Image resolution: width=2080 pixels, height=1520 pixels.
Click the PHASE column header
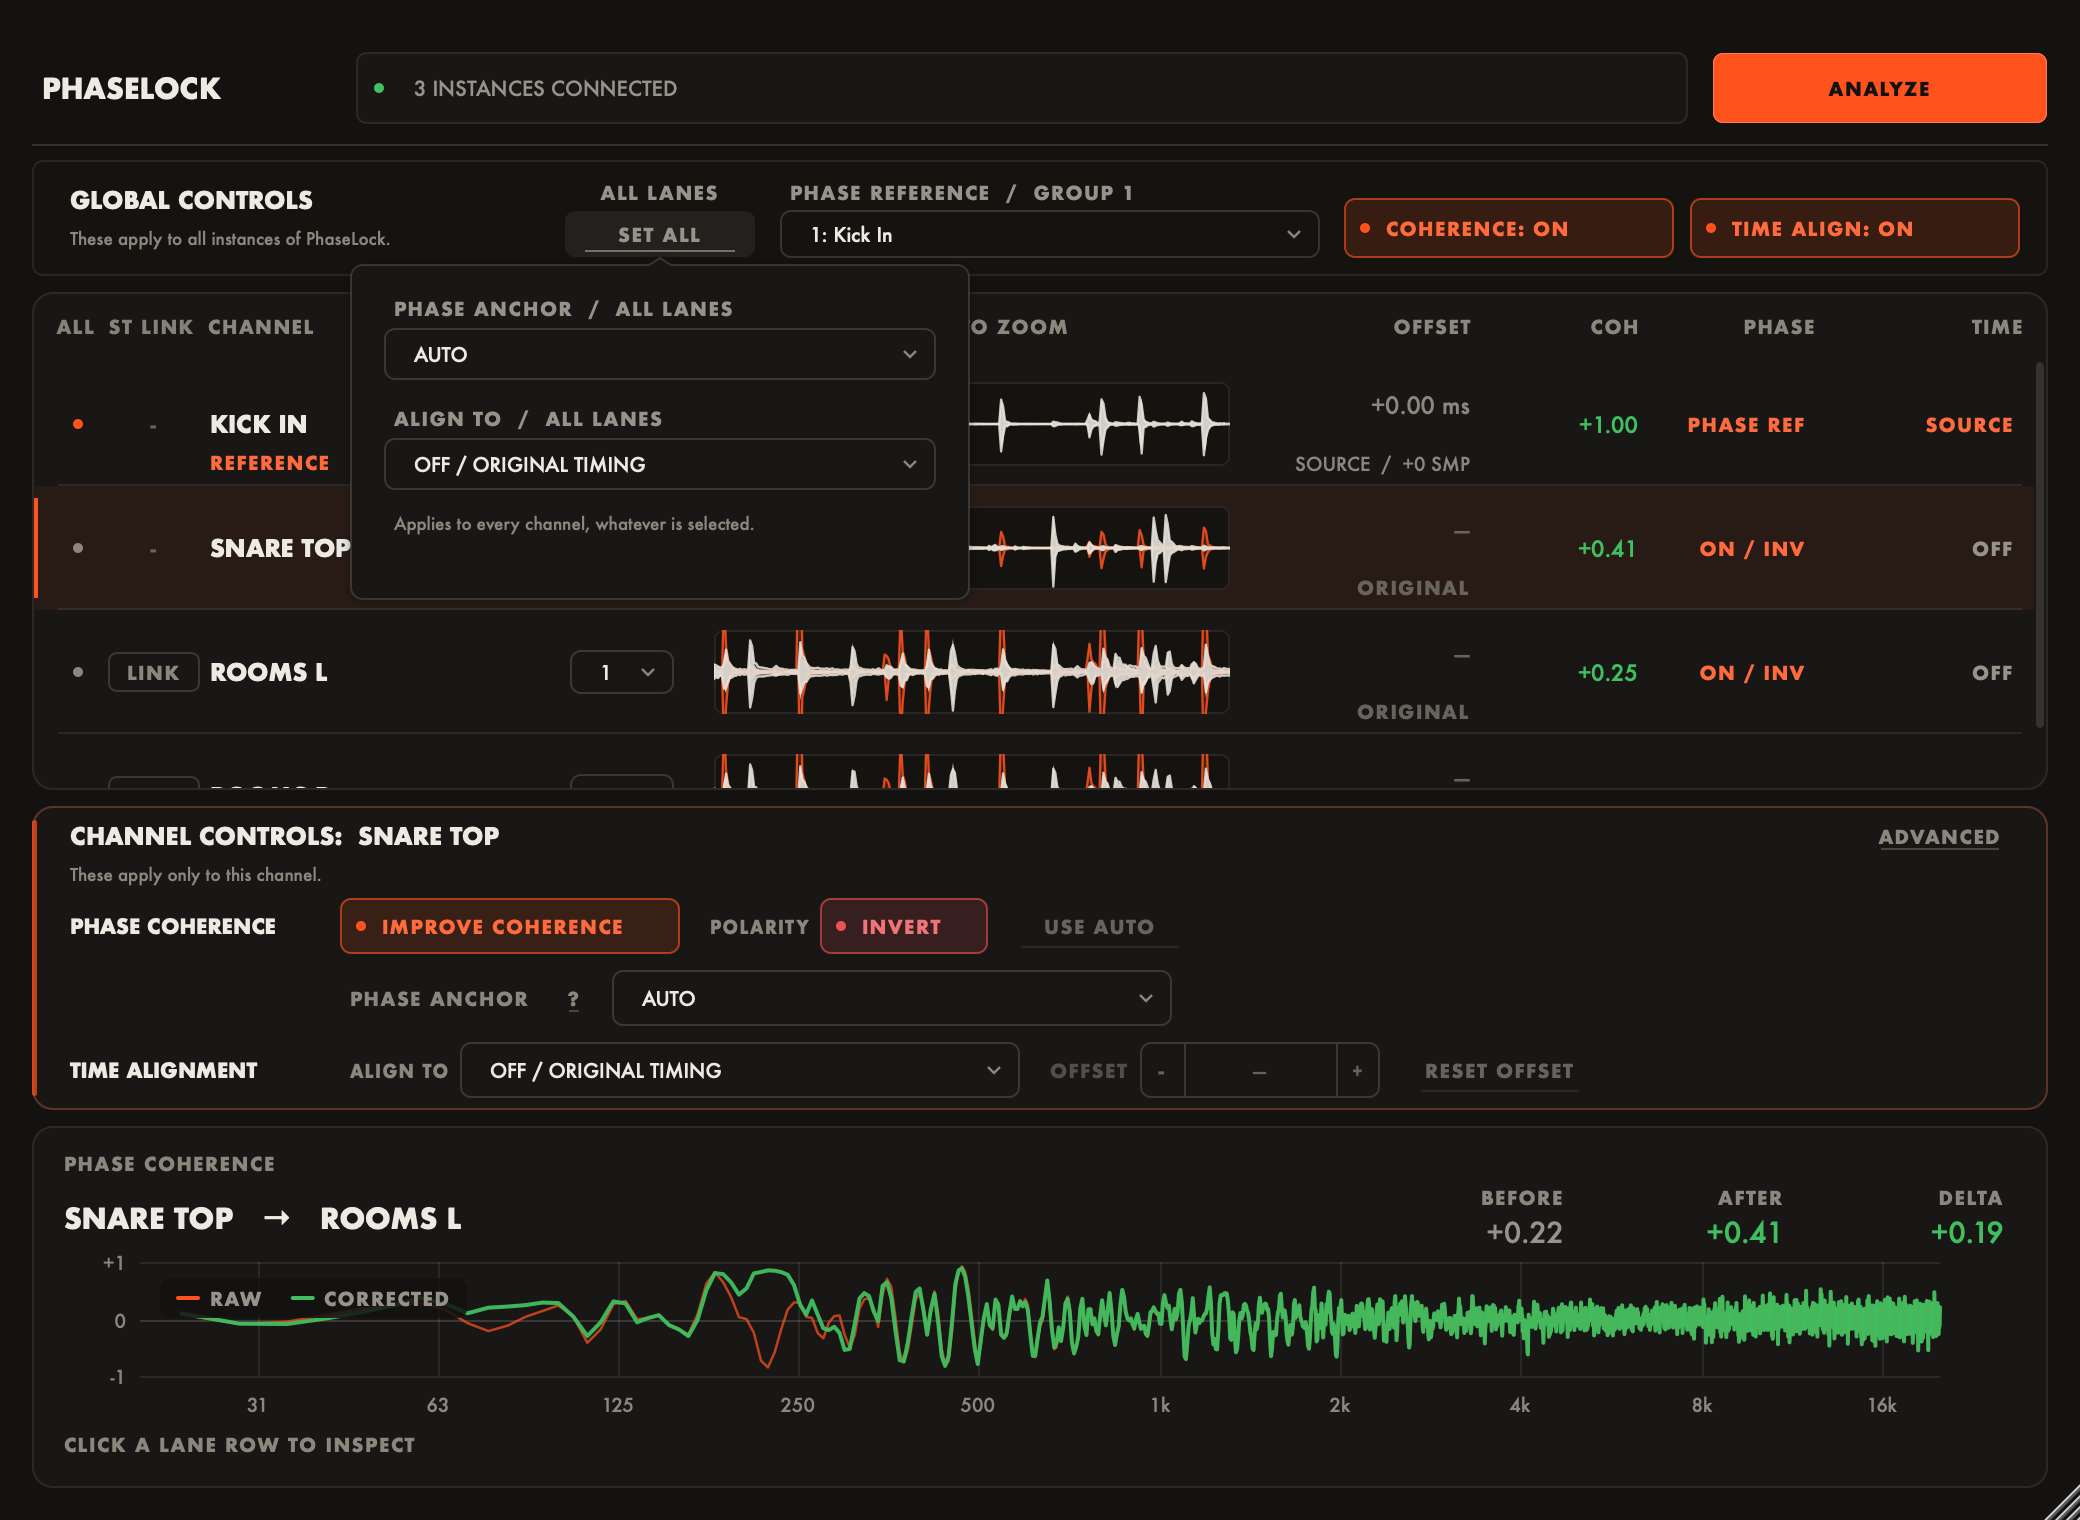(x=1779, y=327)
